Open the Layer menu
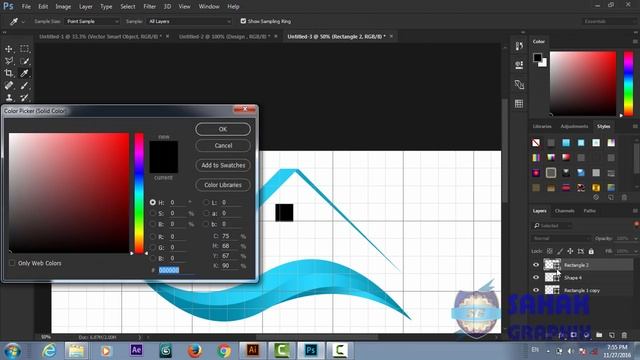The height and width of the screenshot is (360, 640). 86,7
